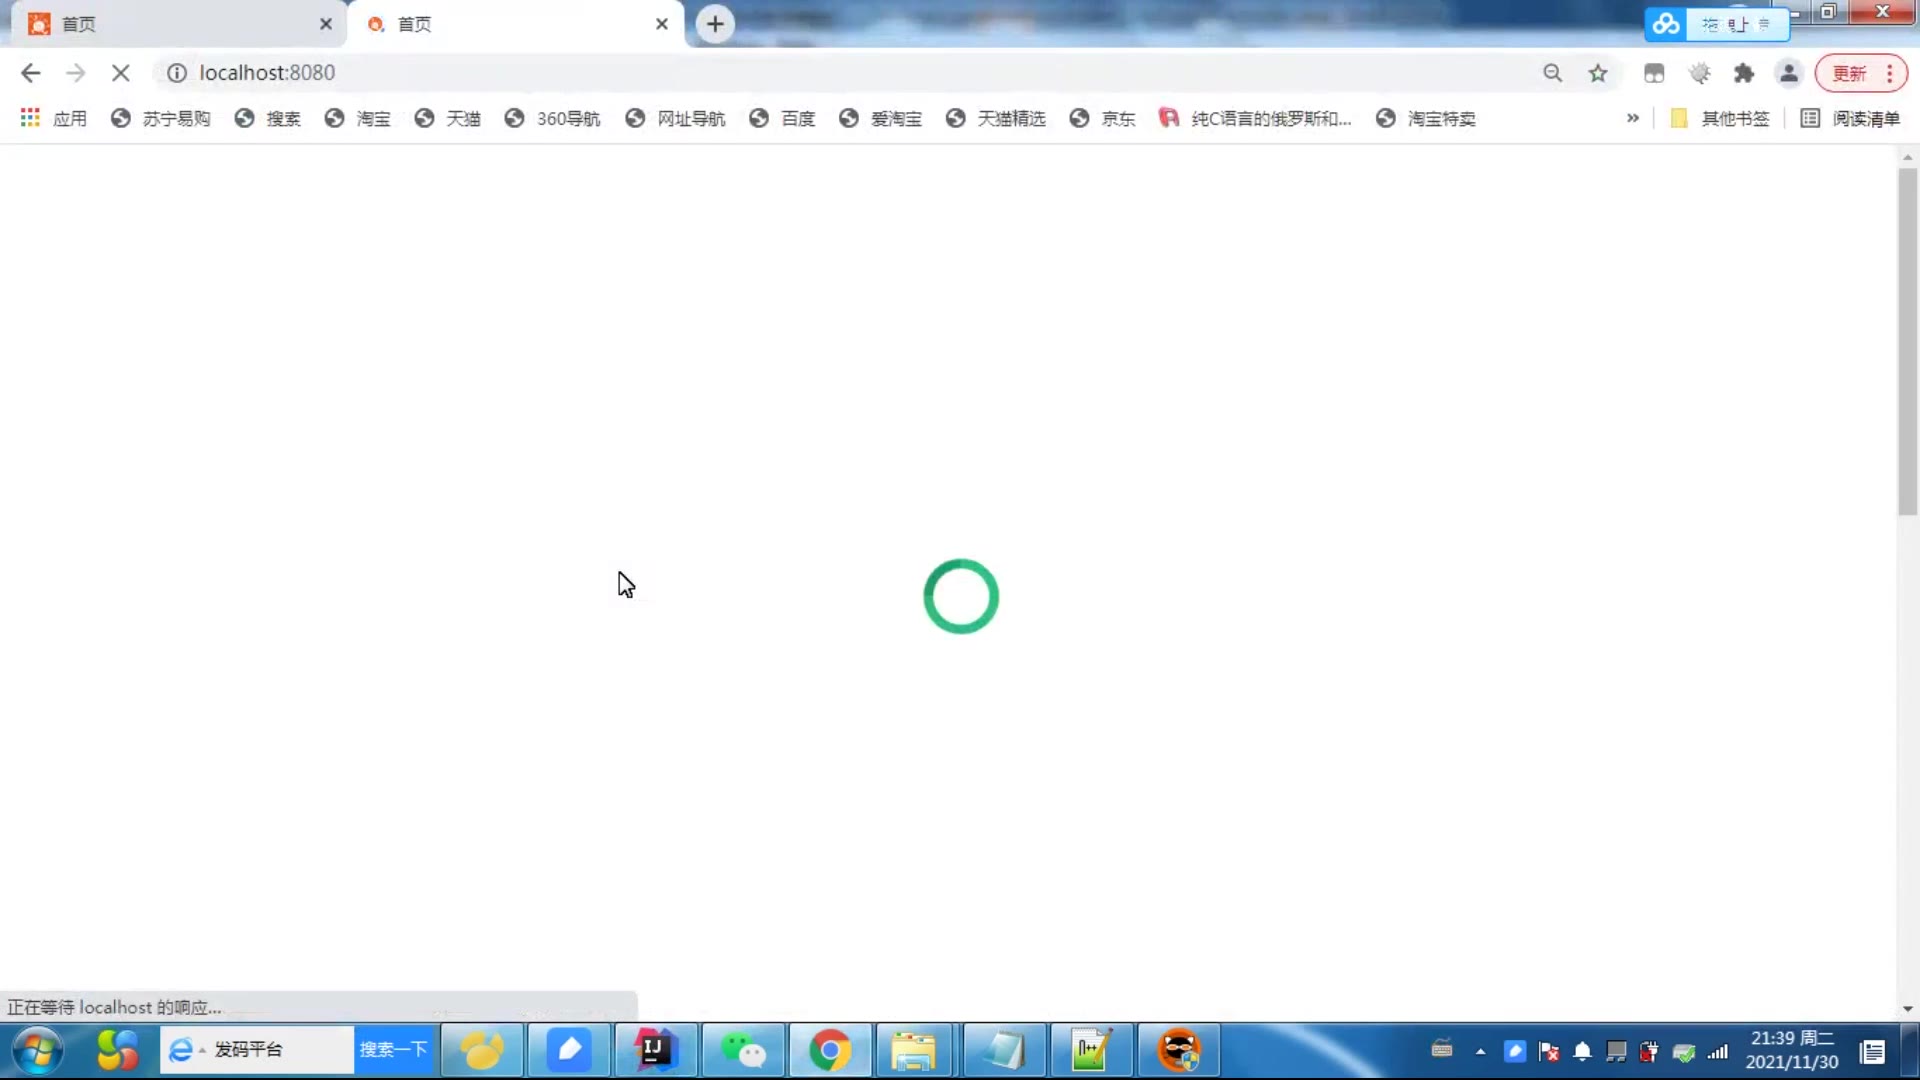Open the extensions puzzle piece menu

(x=1744, y=73)
